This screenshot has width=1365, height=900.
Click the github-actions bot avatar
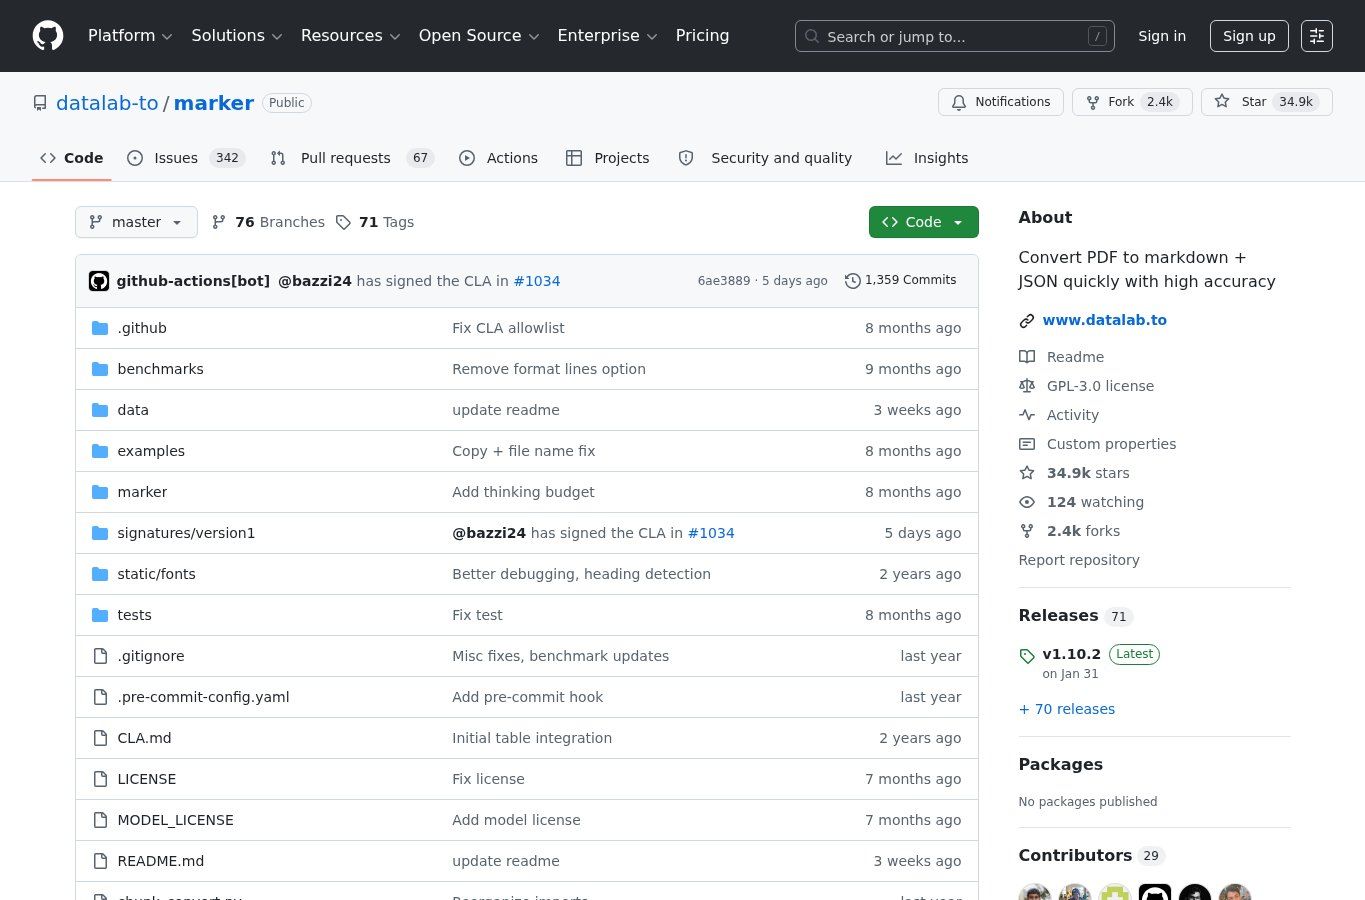pyautogui.click(x=99, y=281)
